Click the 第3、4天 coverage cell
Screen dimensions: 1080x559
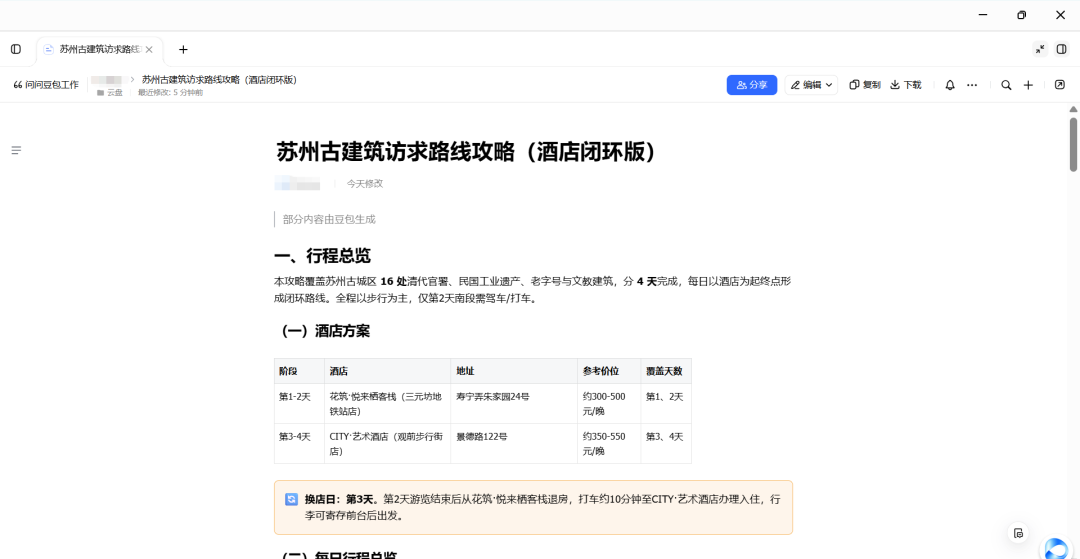(666, 443)
